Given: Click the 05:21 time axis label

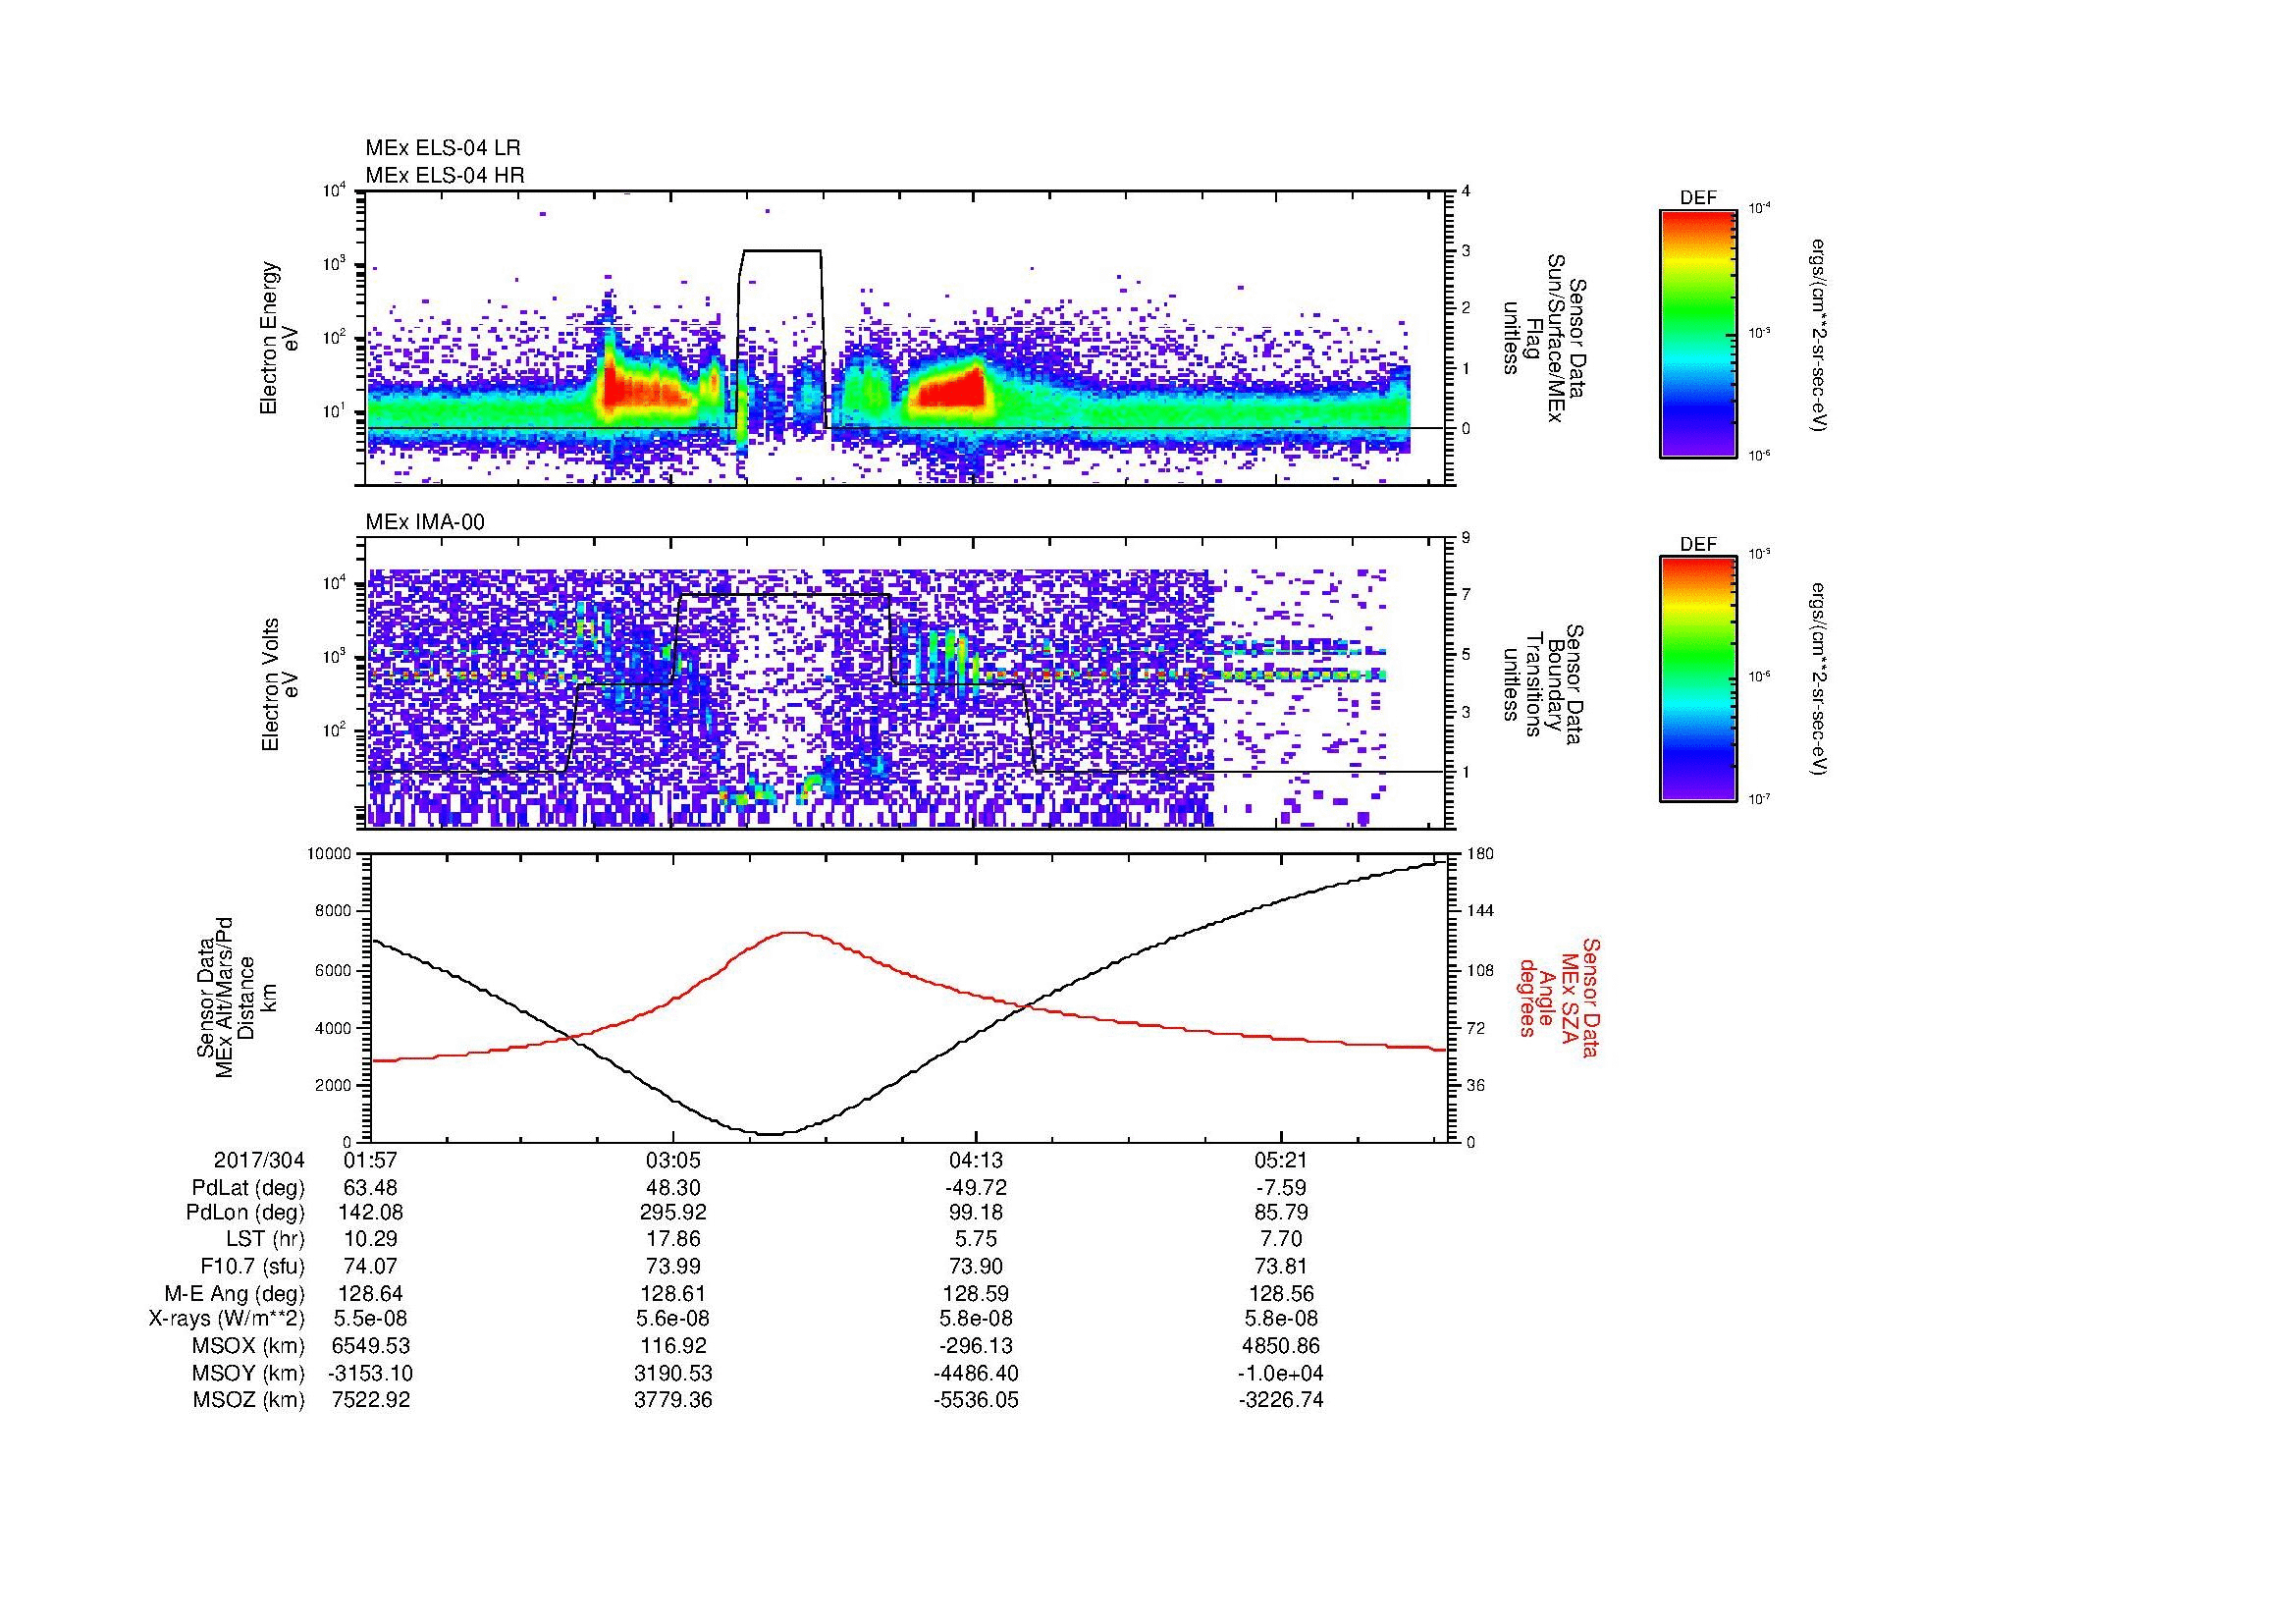Looking at the screenshot, I should point(1281,1161).
